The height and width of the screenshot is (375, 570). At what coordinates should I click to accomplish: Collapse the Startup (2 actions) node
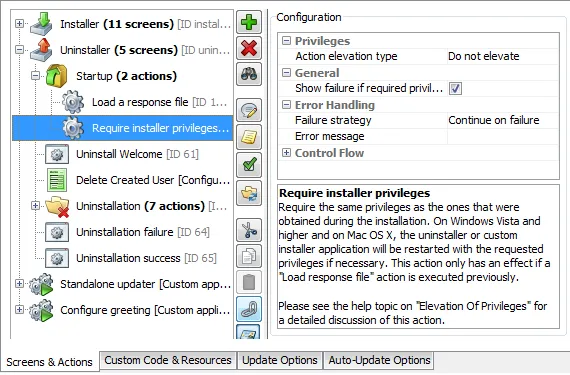(x=35, y=76)
